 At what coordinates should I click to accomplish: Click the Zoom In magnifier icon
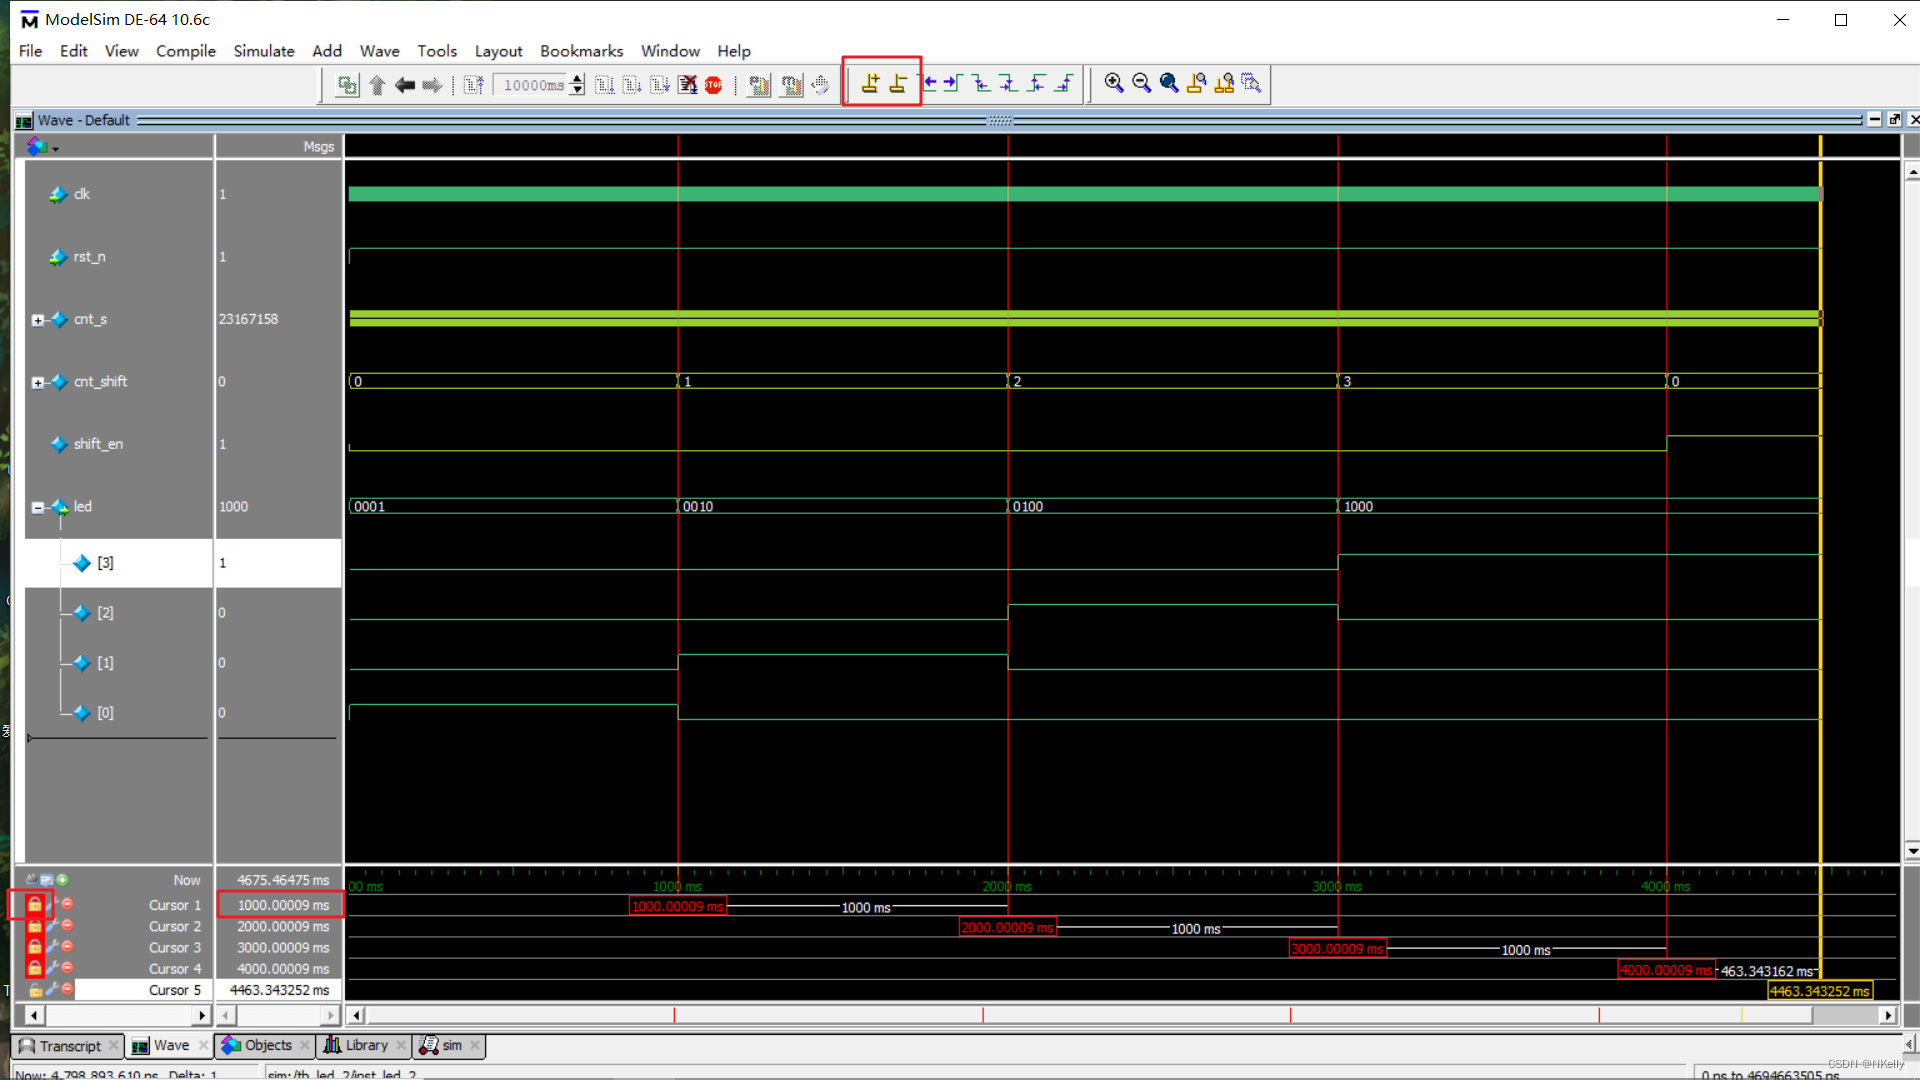(x=1113, y=84)
